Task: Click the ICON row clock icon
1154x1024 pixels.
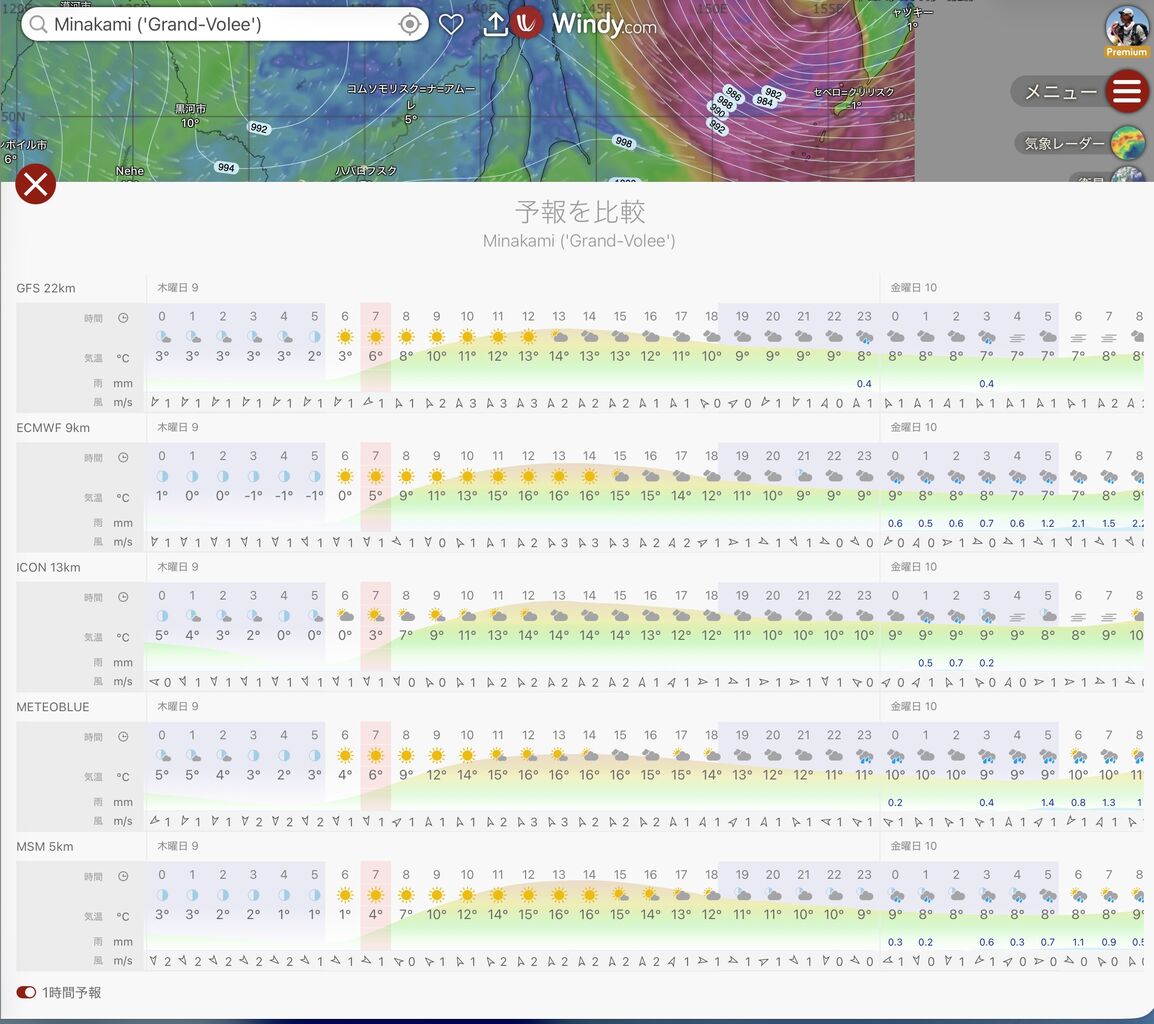Action: (123, 597)
